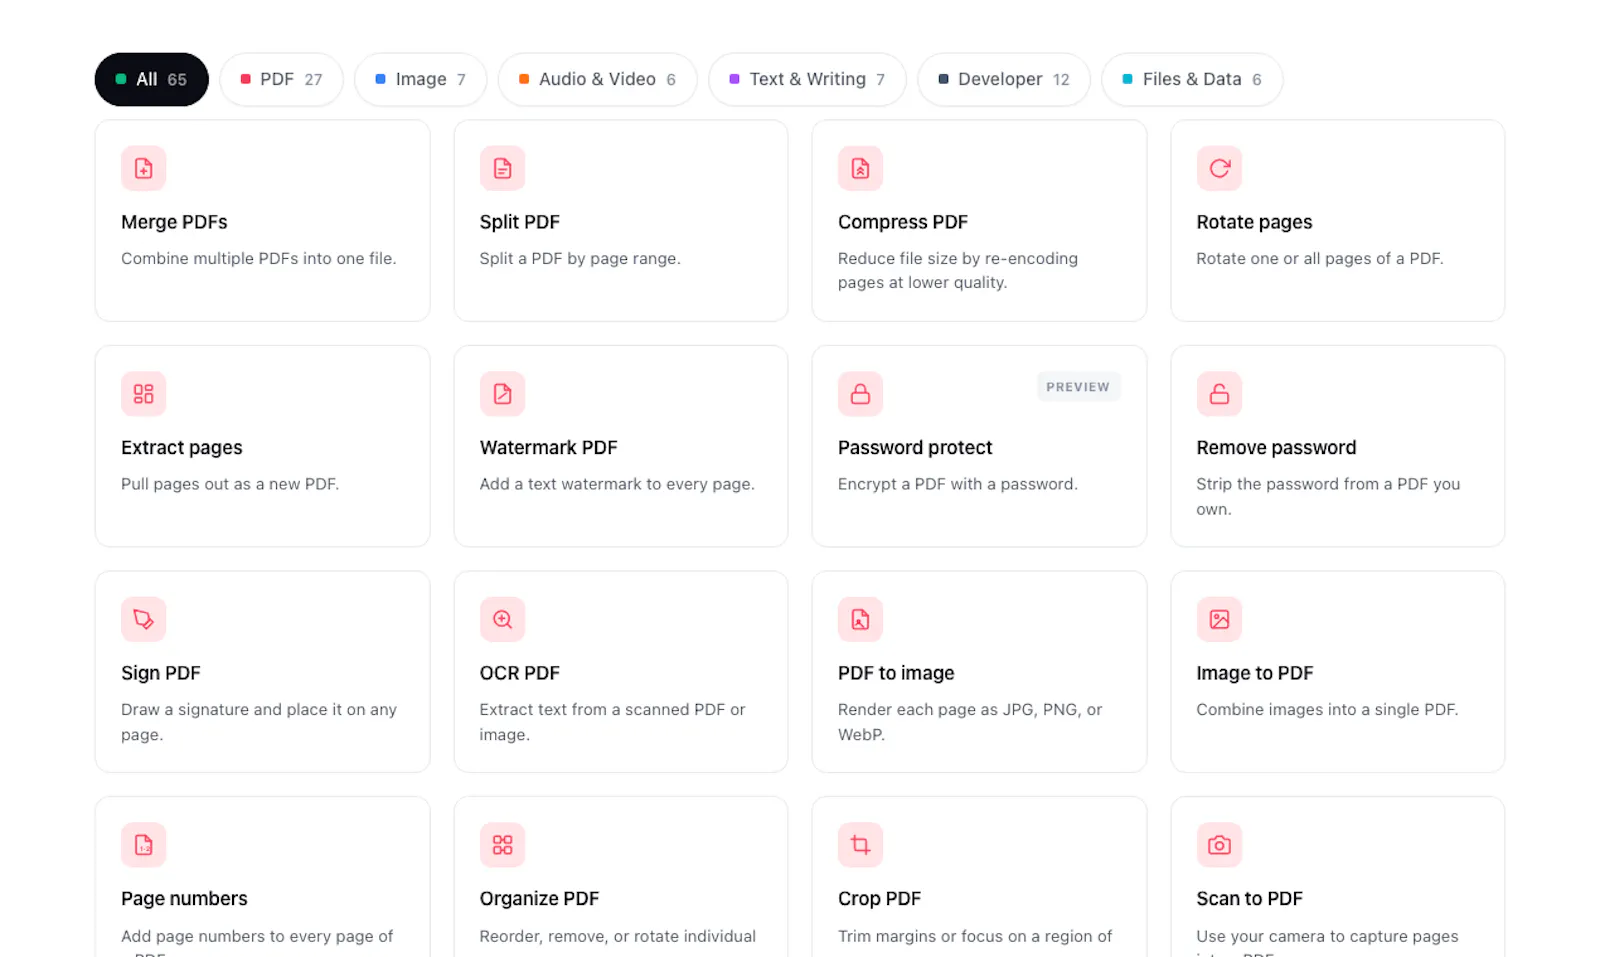Click the Organize PDF grid icon
The height and width of the screenshot is (957, 1600).
502,845
